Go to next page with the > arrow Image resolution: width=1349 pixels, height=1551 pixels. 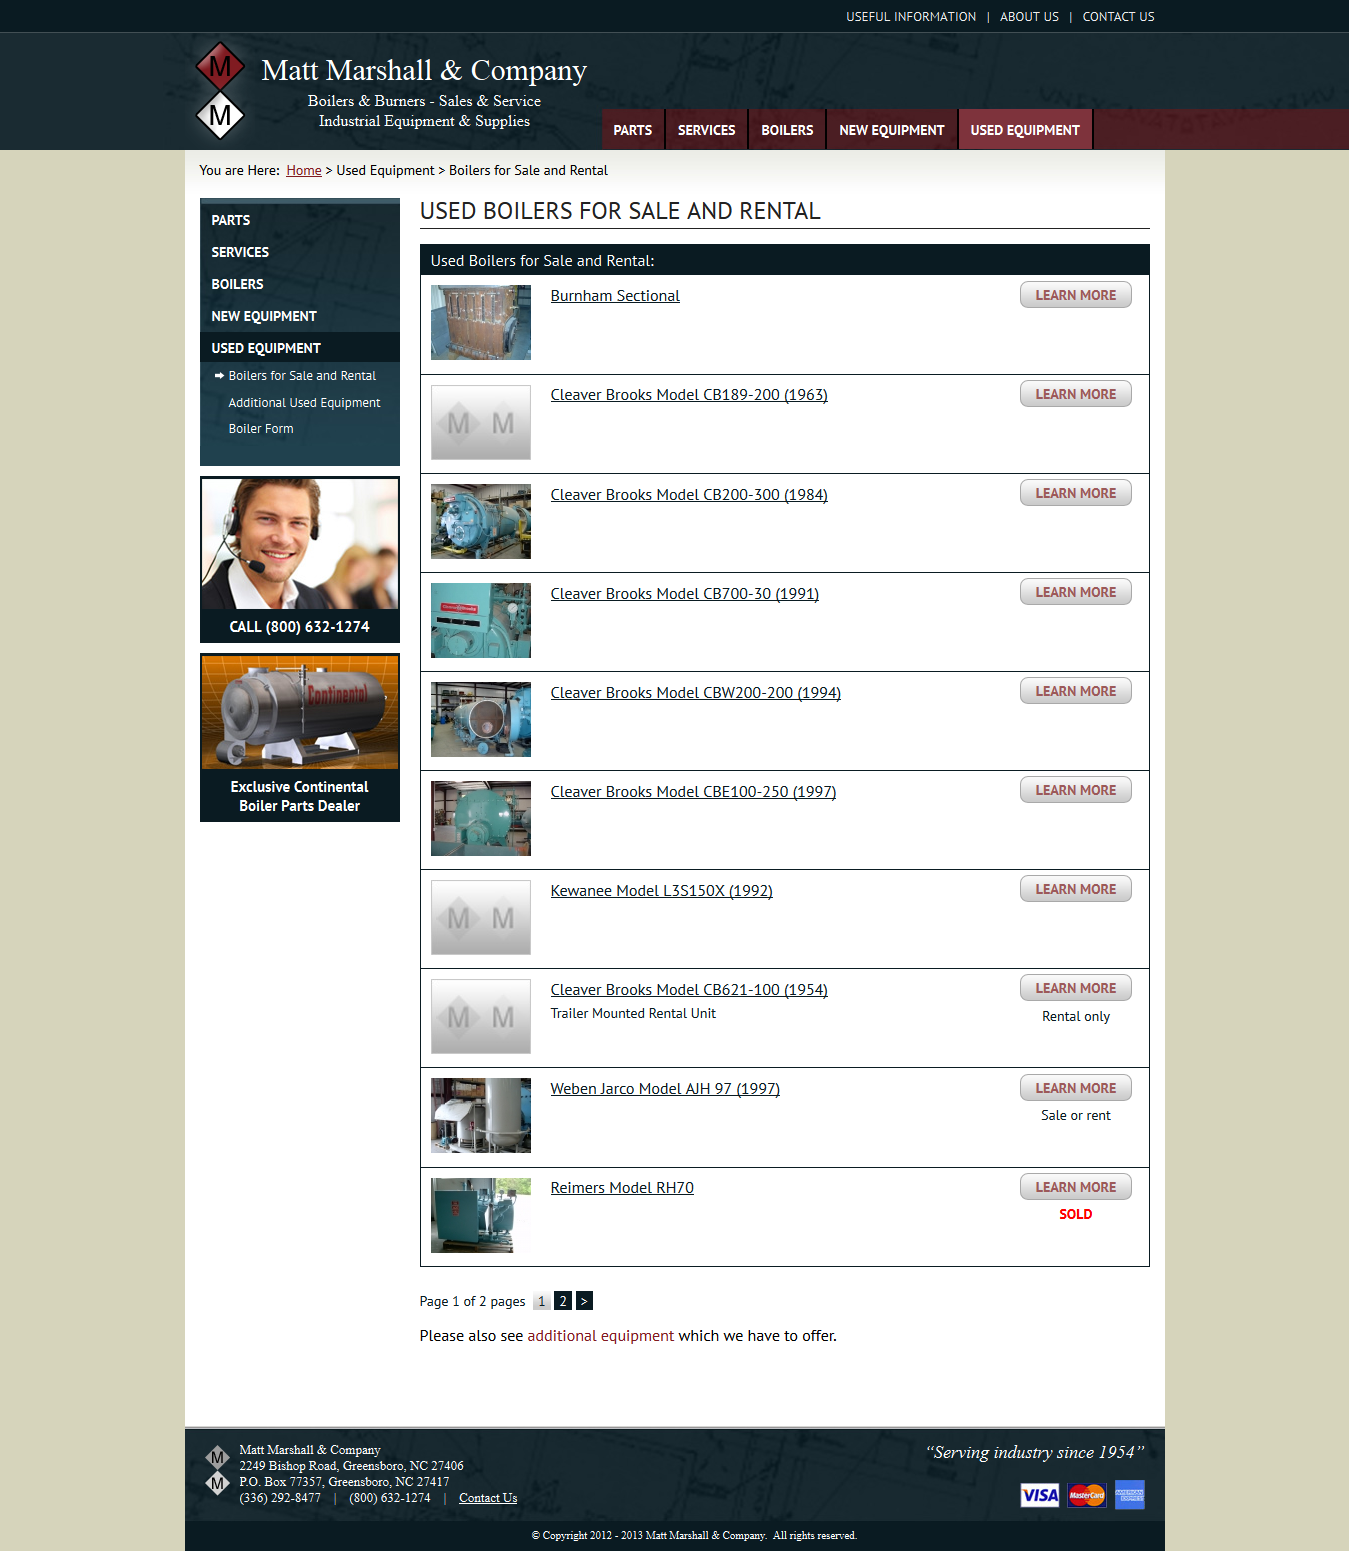click(x=584, y=1301)
